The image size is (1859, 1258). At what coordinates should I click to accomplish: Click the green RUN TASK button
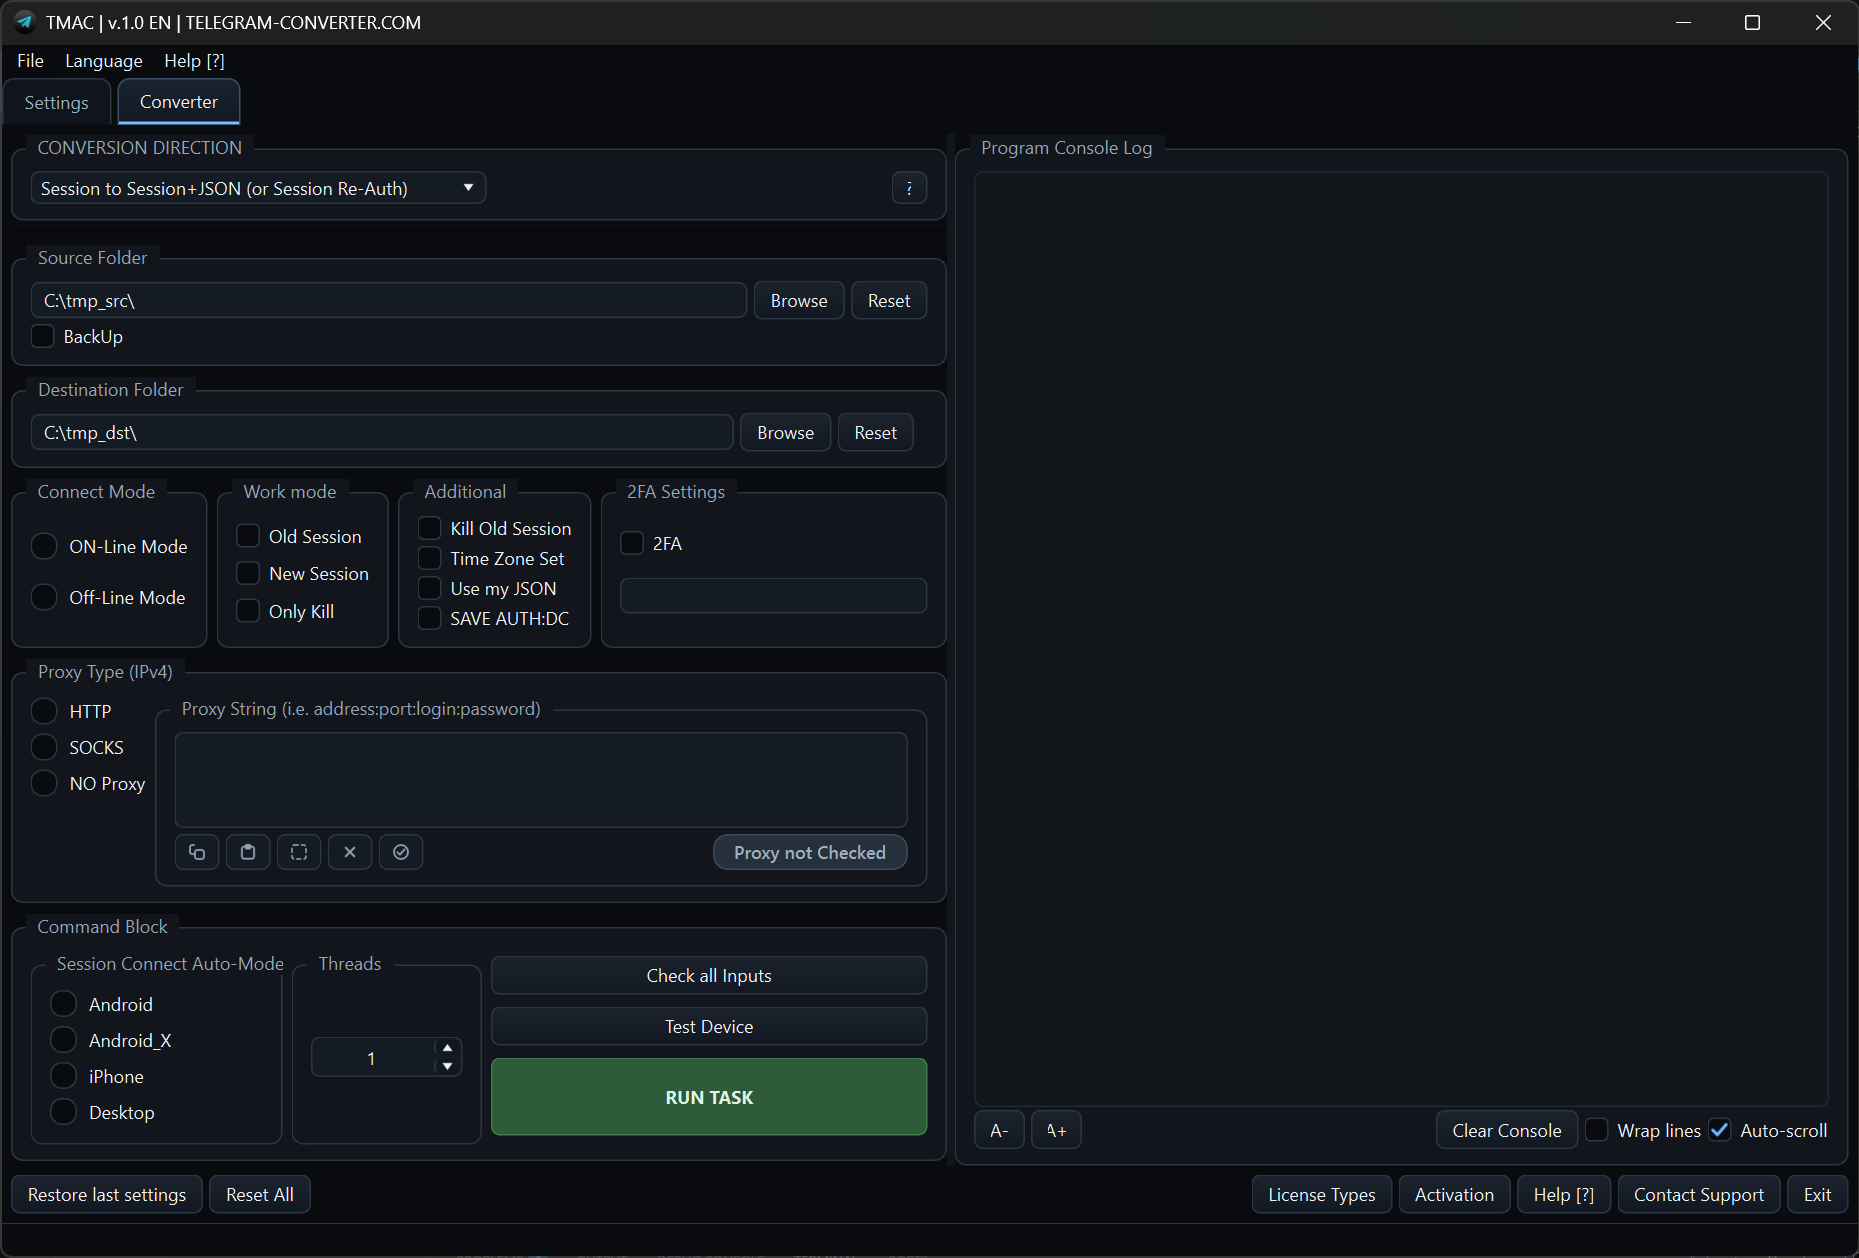click(709, 1097)
